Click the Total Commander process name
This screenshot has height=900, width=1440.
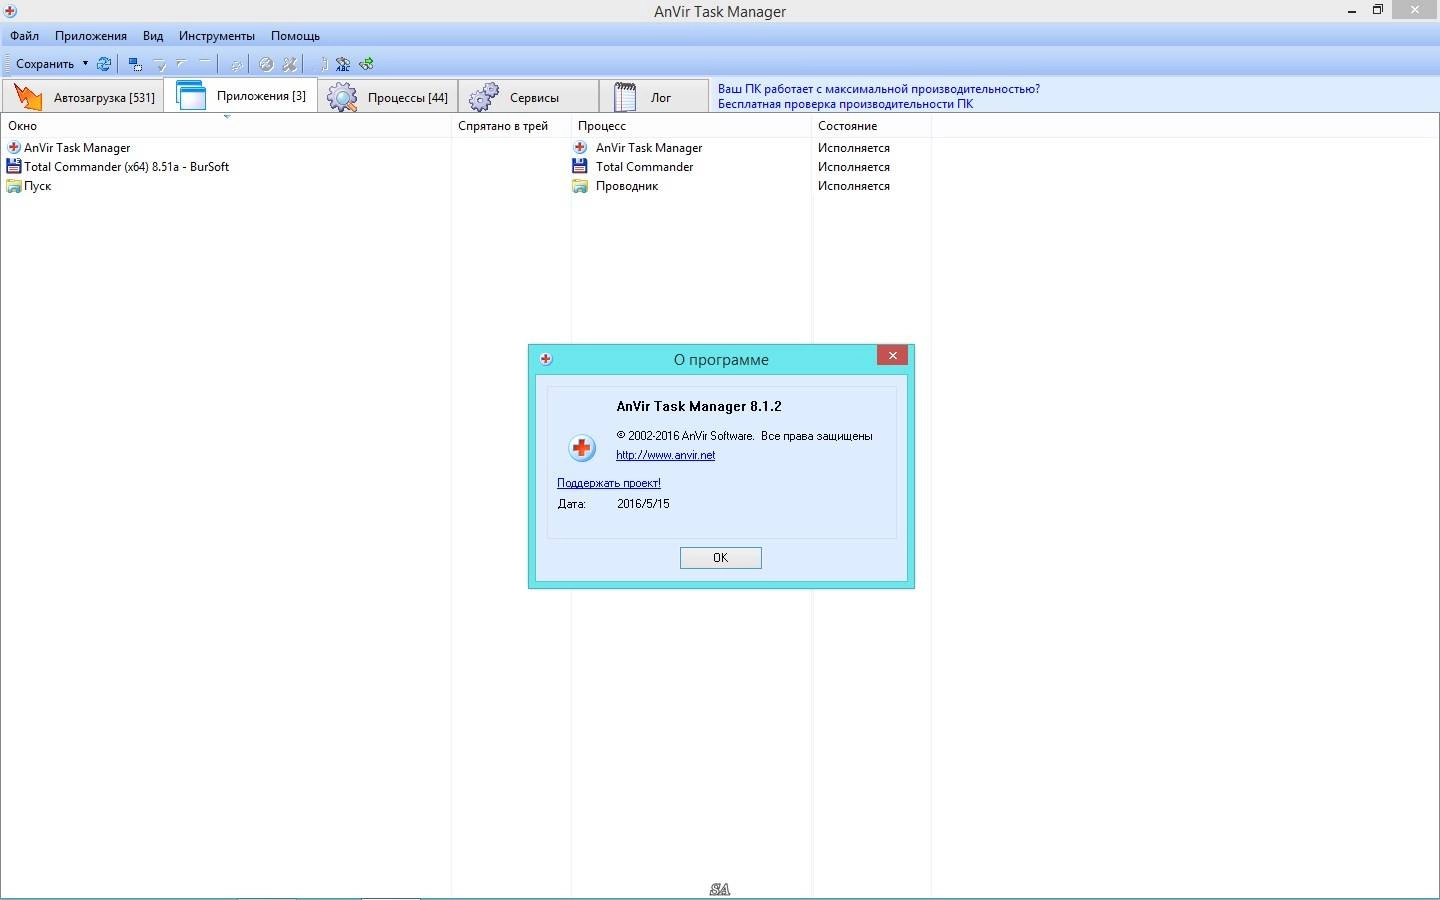pyautogui.click(x=645, y=167)
